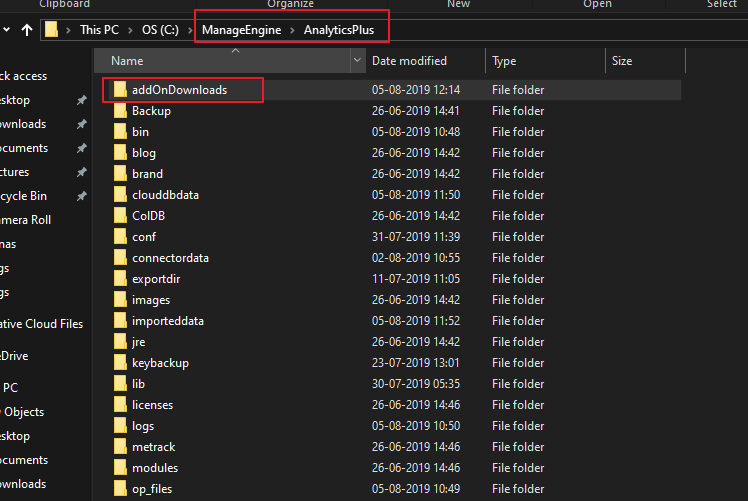Viewport: 748px width, 501px height.
Task: Select lib folder icon
Action: (120, 384)
